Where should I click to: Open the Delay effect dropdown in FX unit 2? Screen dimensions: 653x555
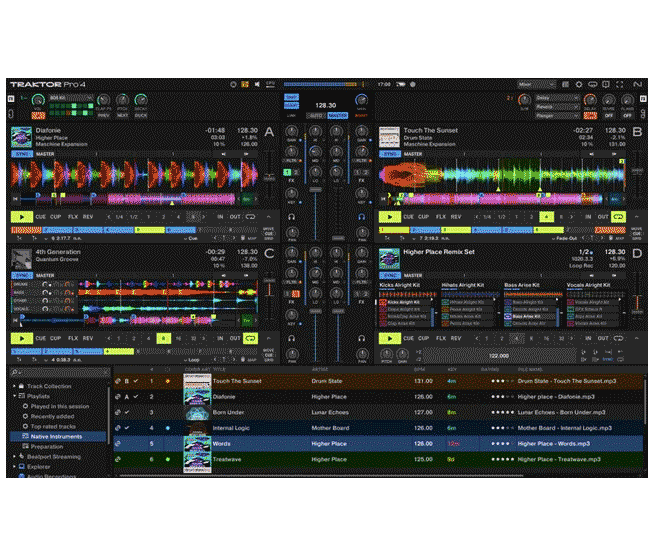click(557, 98)
